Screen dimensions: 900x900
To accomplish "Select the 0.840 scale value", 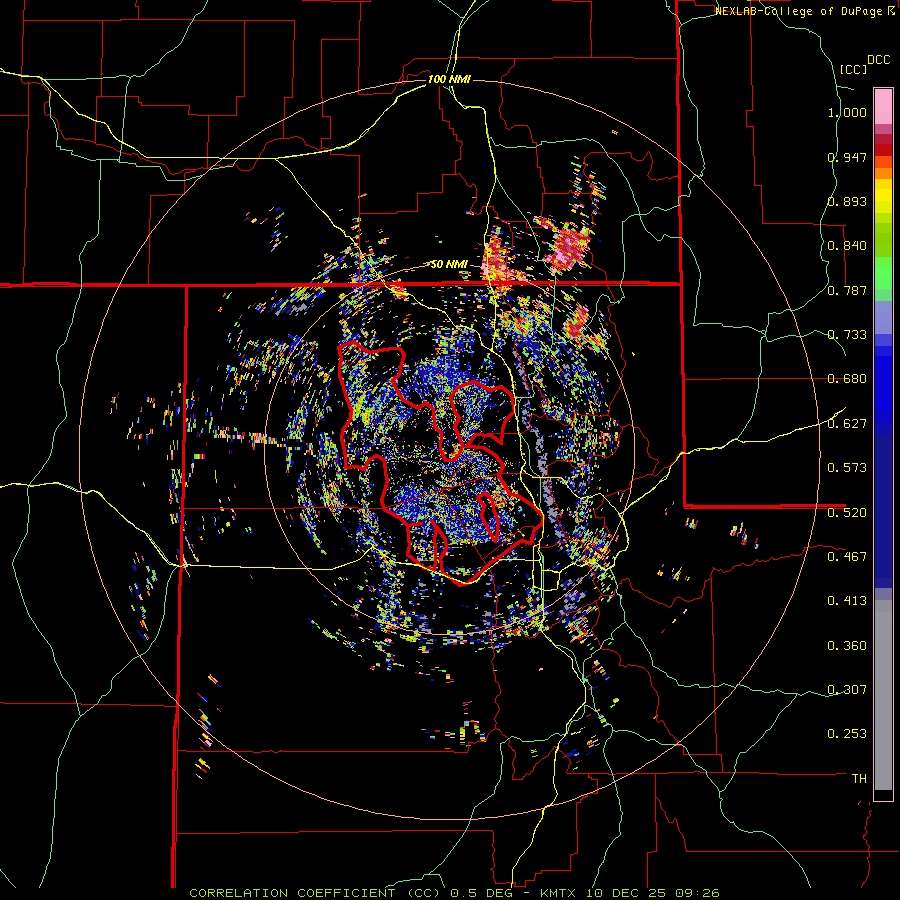I will pyautogui.click(x=847, y=246).
